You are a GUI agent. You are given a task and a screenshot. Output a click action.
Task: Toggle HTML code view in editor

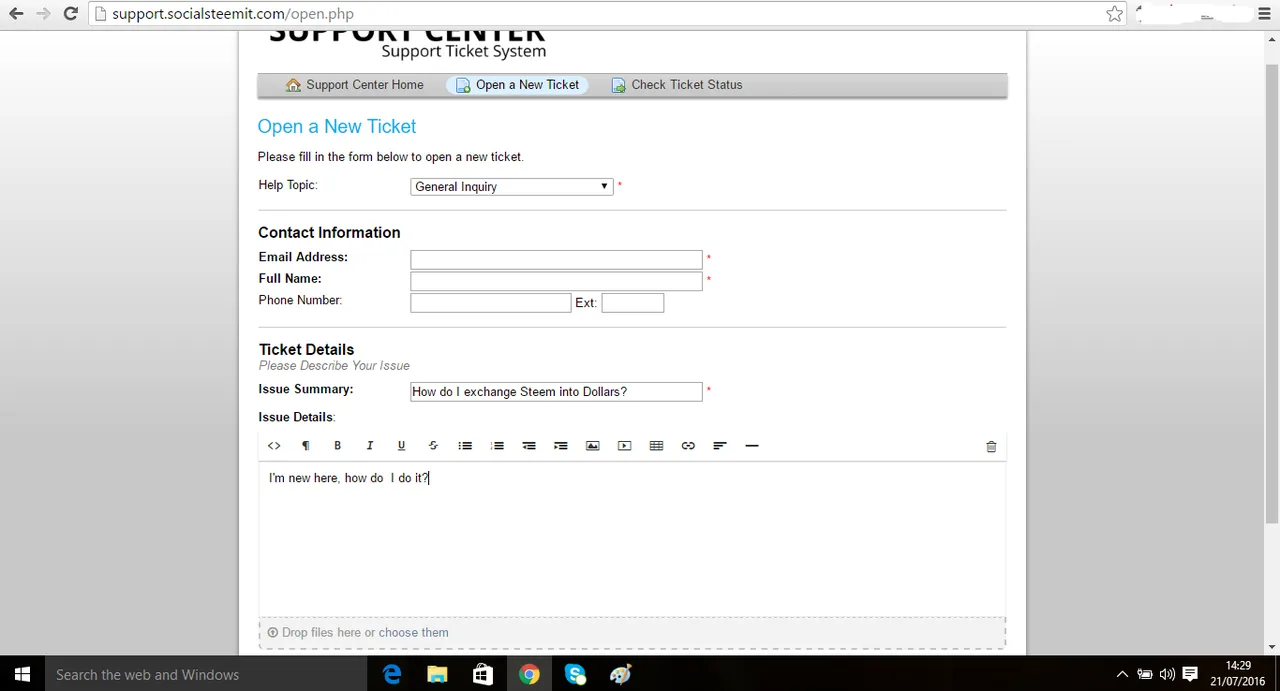point(274,446)
